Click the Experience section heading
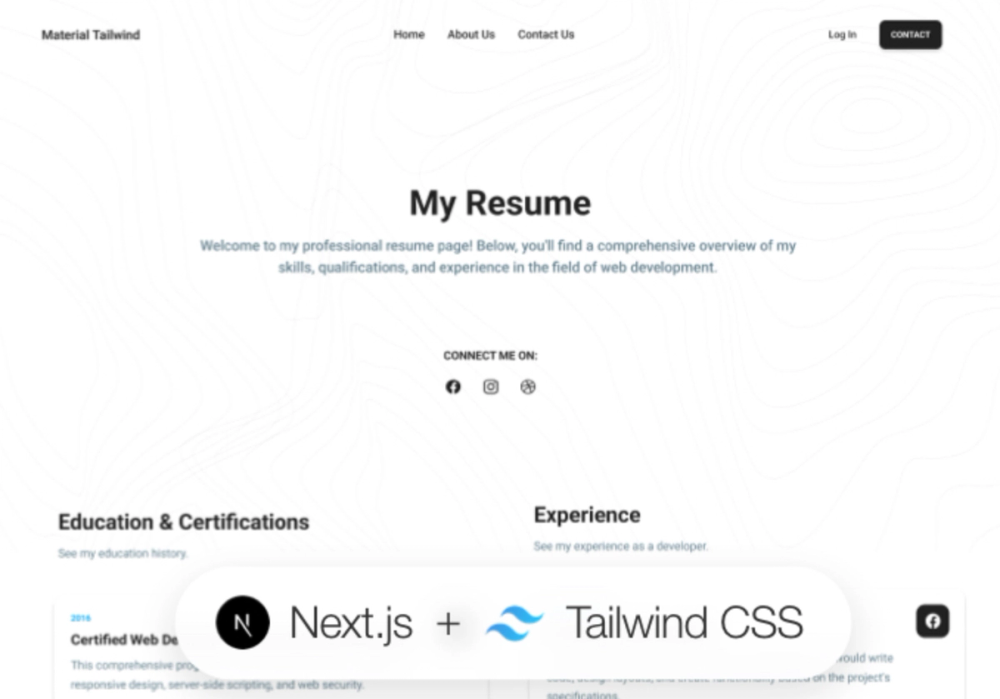This screenshot has width=1000, height=699. (587, 515)
